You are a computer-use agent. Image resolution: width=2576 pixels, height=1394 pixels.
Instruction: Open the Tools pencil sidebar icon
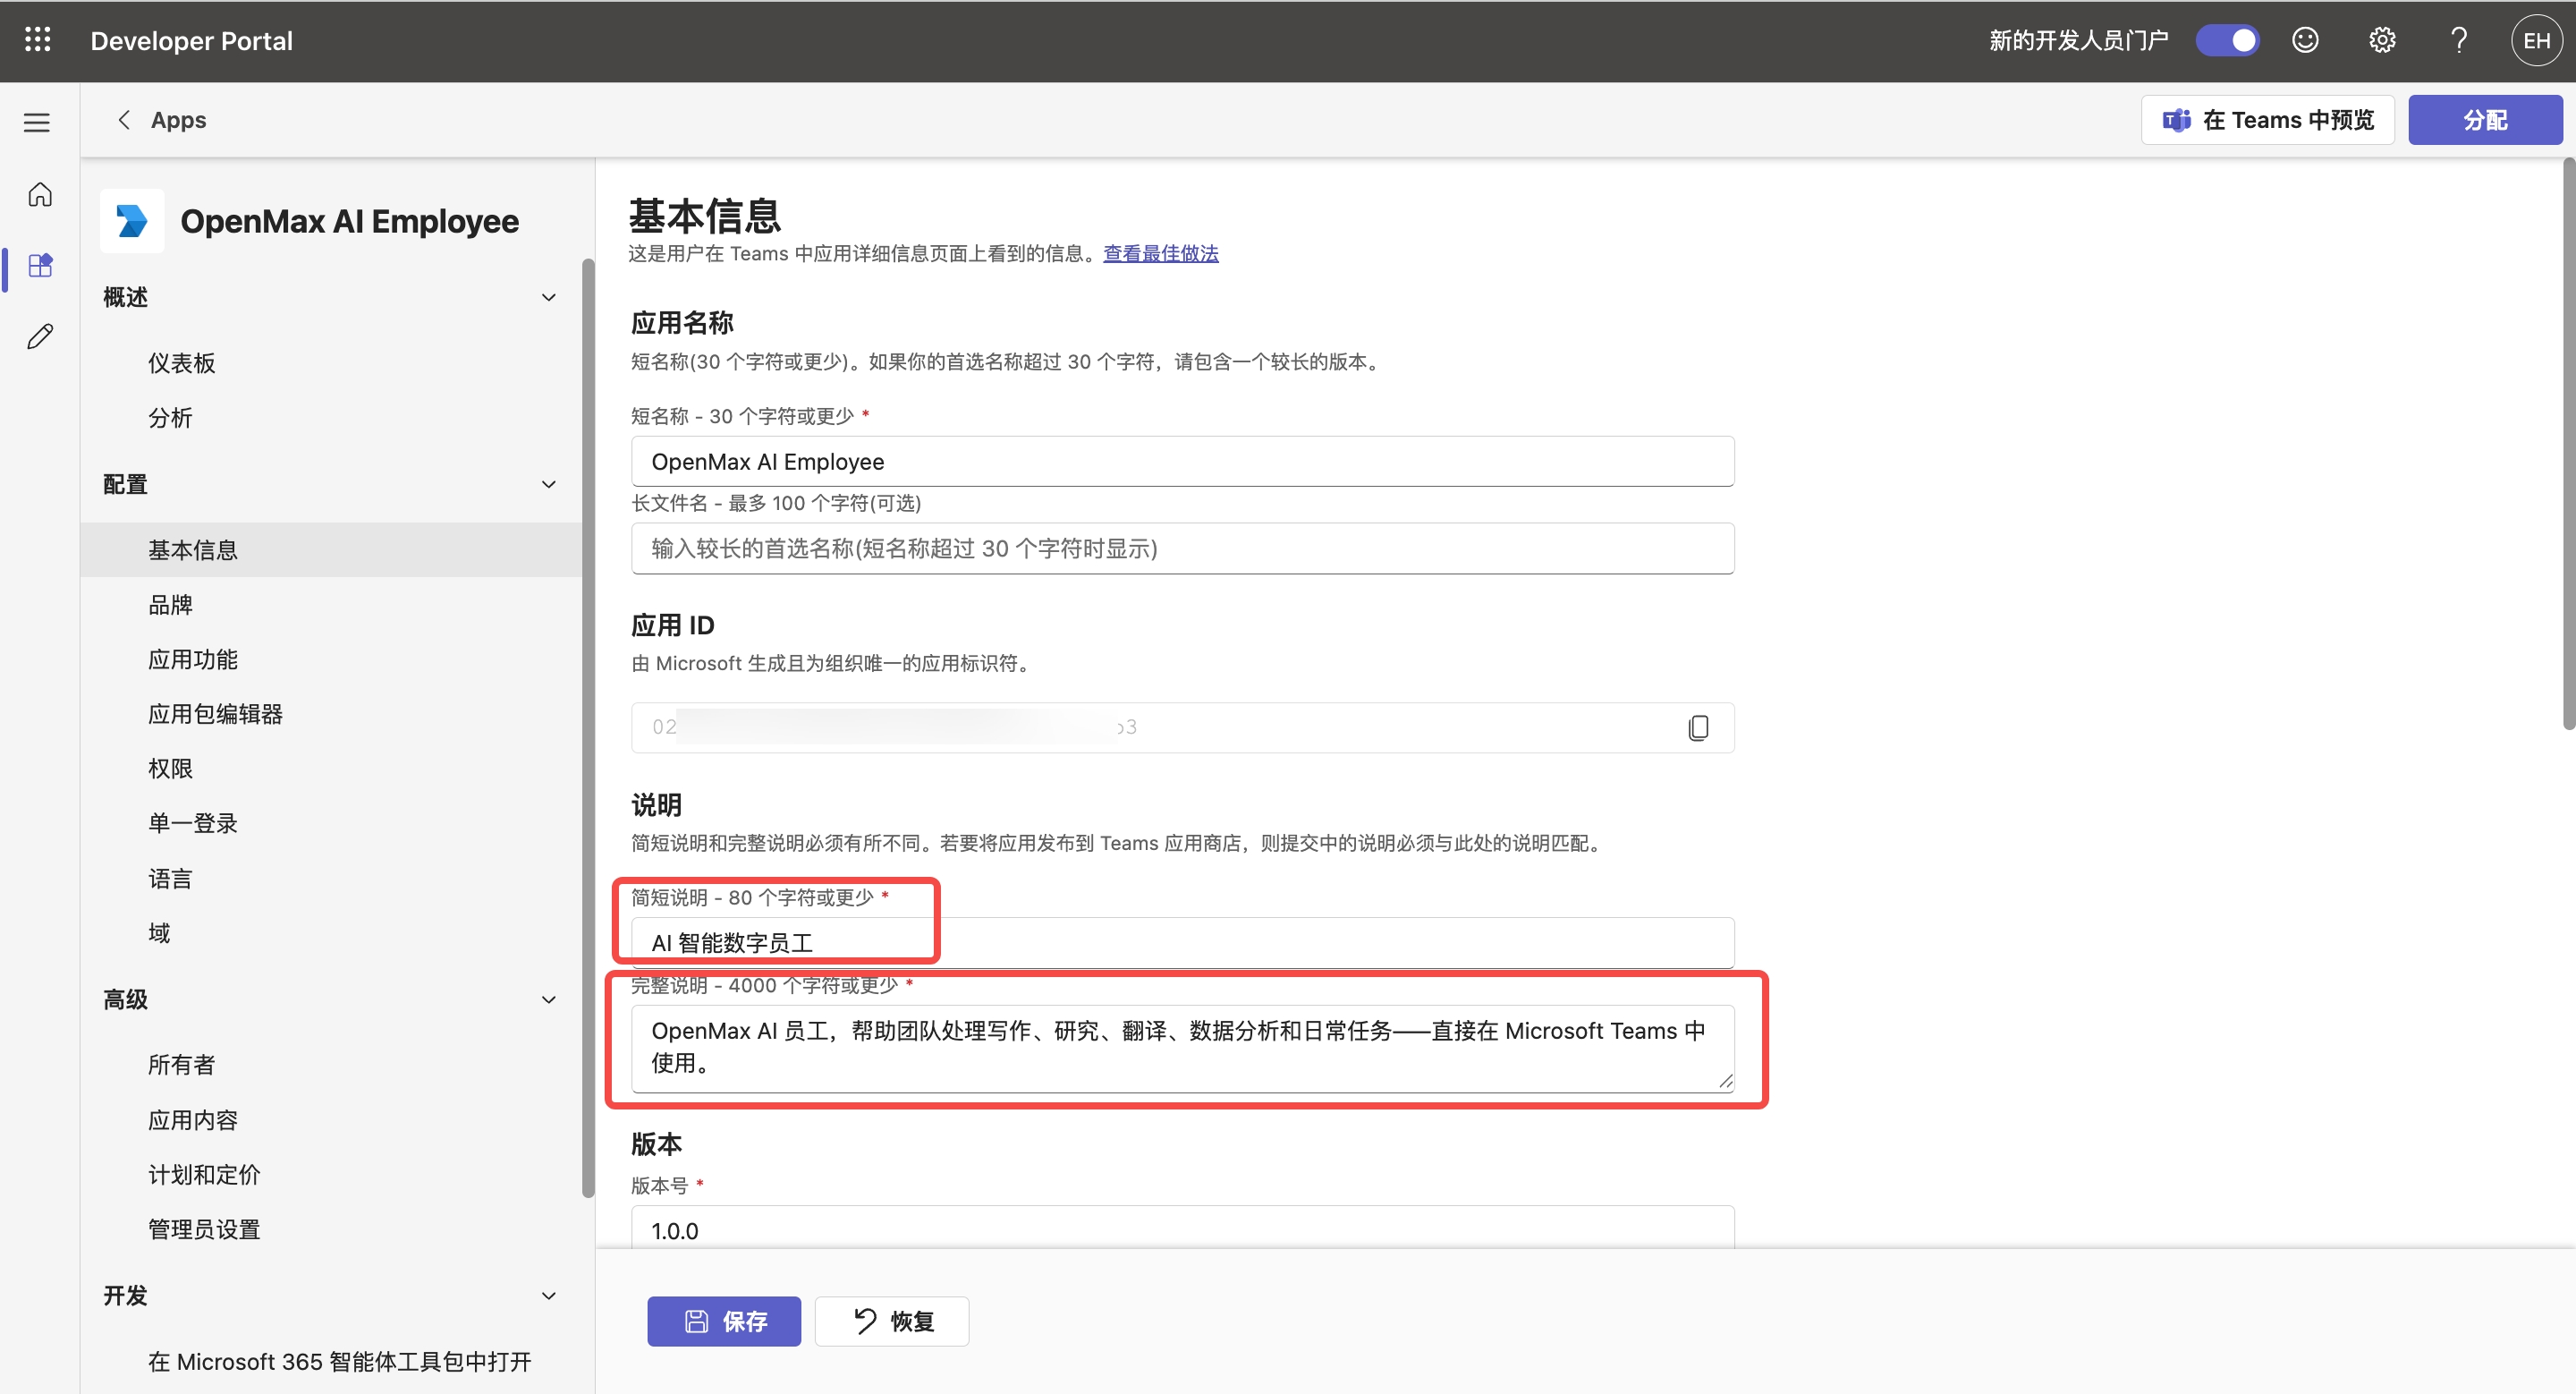pyautogui.click(x=40, y=336)
